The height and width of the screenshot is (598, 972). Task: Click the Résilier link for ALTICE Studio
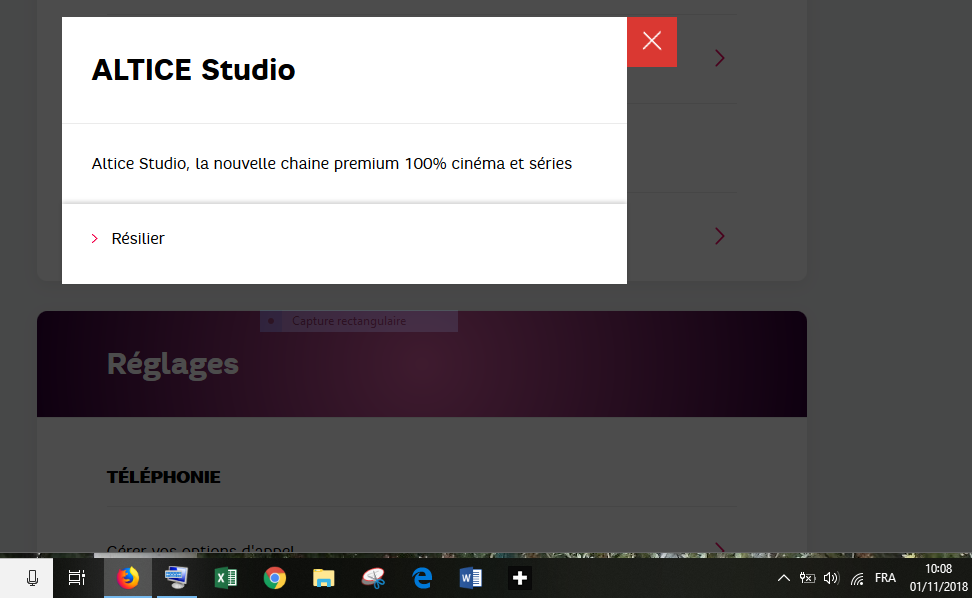[139, 238]
